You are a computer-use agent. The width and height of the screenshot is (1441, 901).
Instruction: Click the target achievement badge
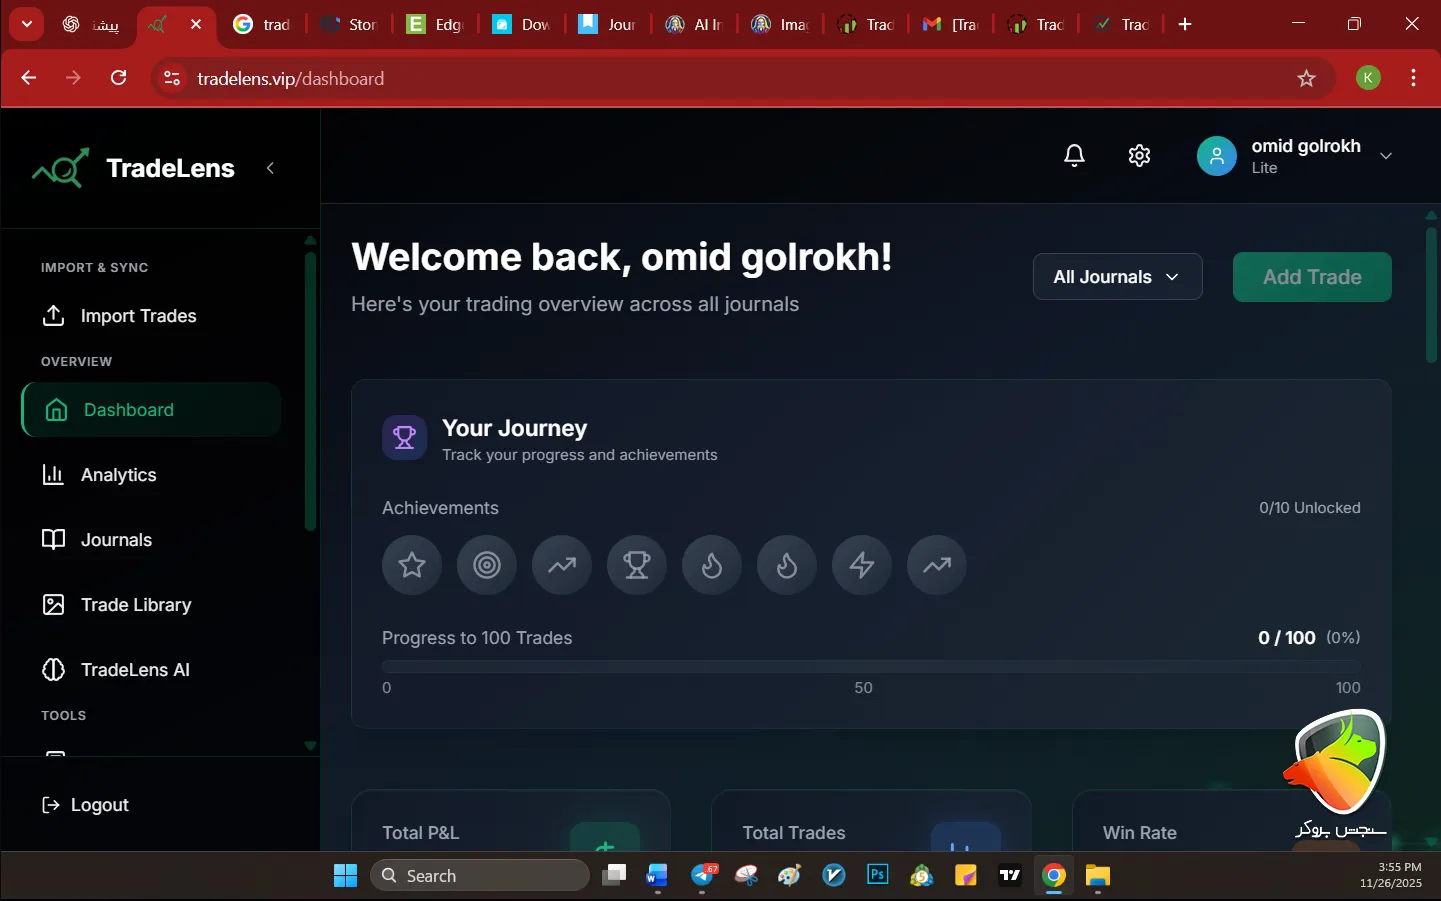click(487, 565)
